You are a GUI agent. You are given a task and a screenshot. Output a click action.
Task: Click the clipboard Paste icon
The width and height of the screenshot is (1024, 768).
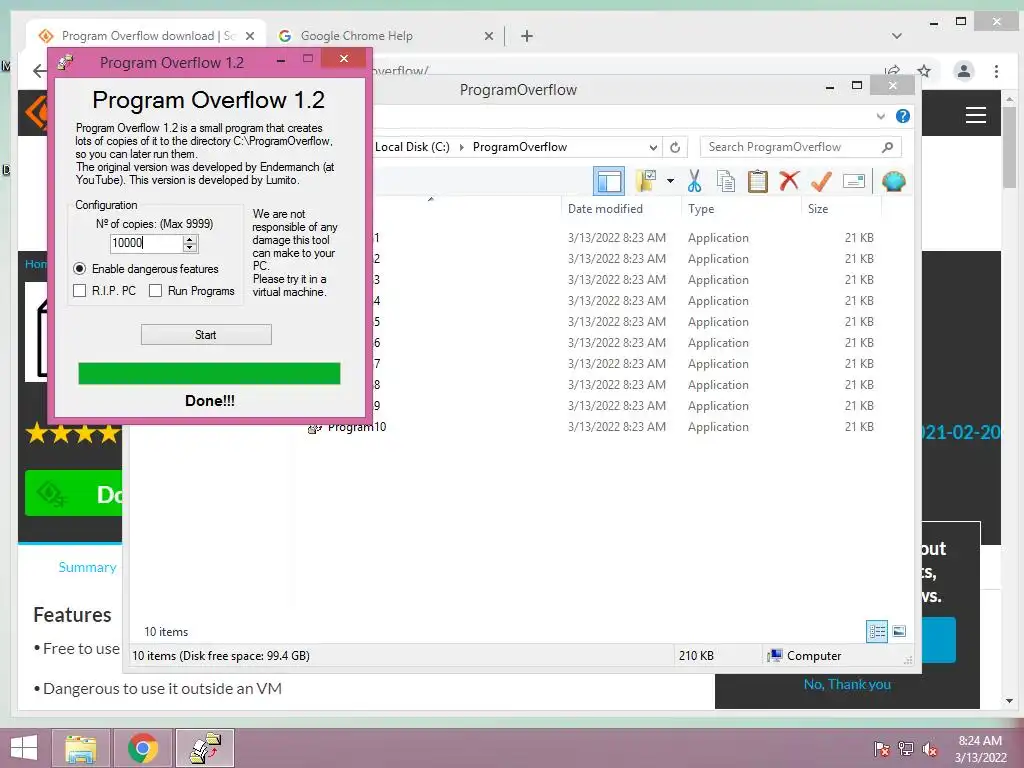pos(758,181)
